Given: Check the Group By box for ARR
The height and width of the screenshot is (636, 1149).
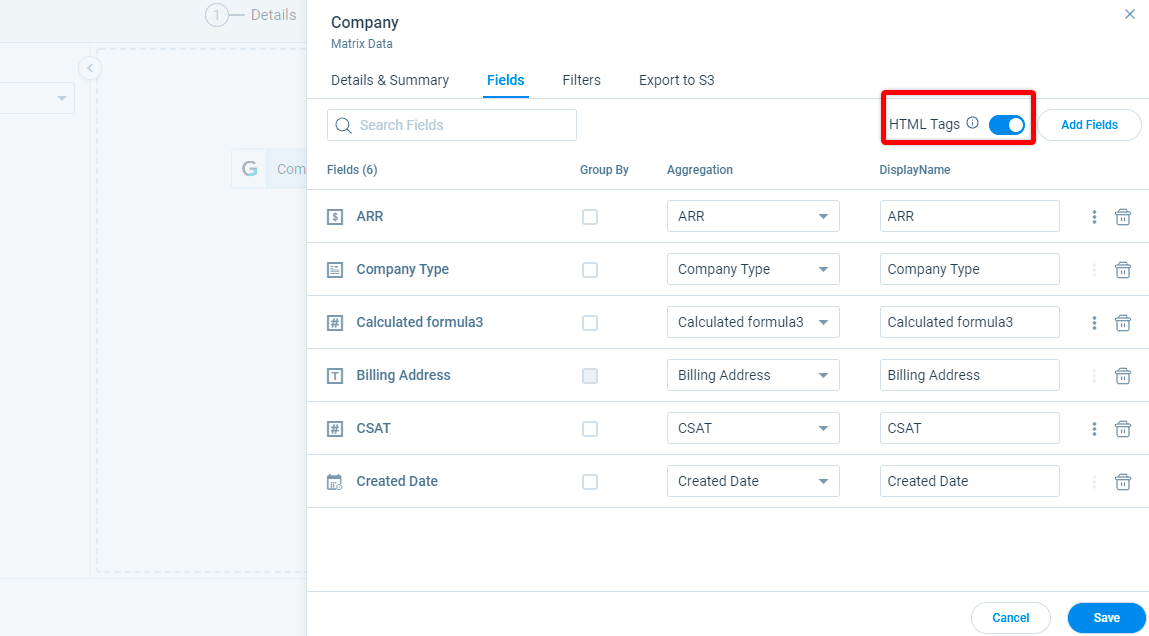Looking at the screenshot, I should pos(589,216).
